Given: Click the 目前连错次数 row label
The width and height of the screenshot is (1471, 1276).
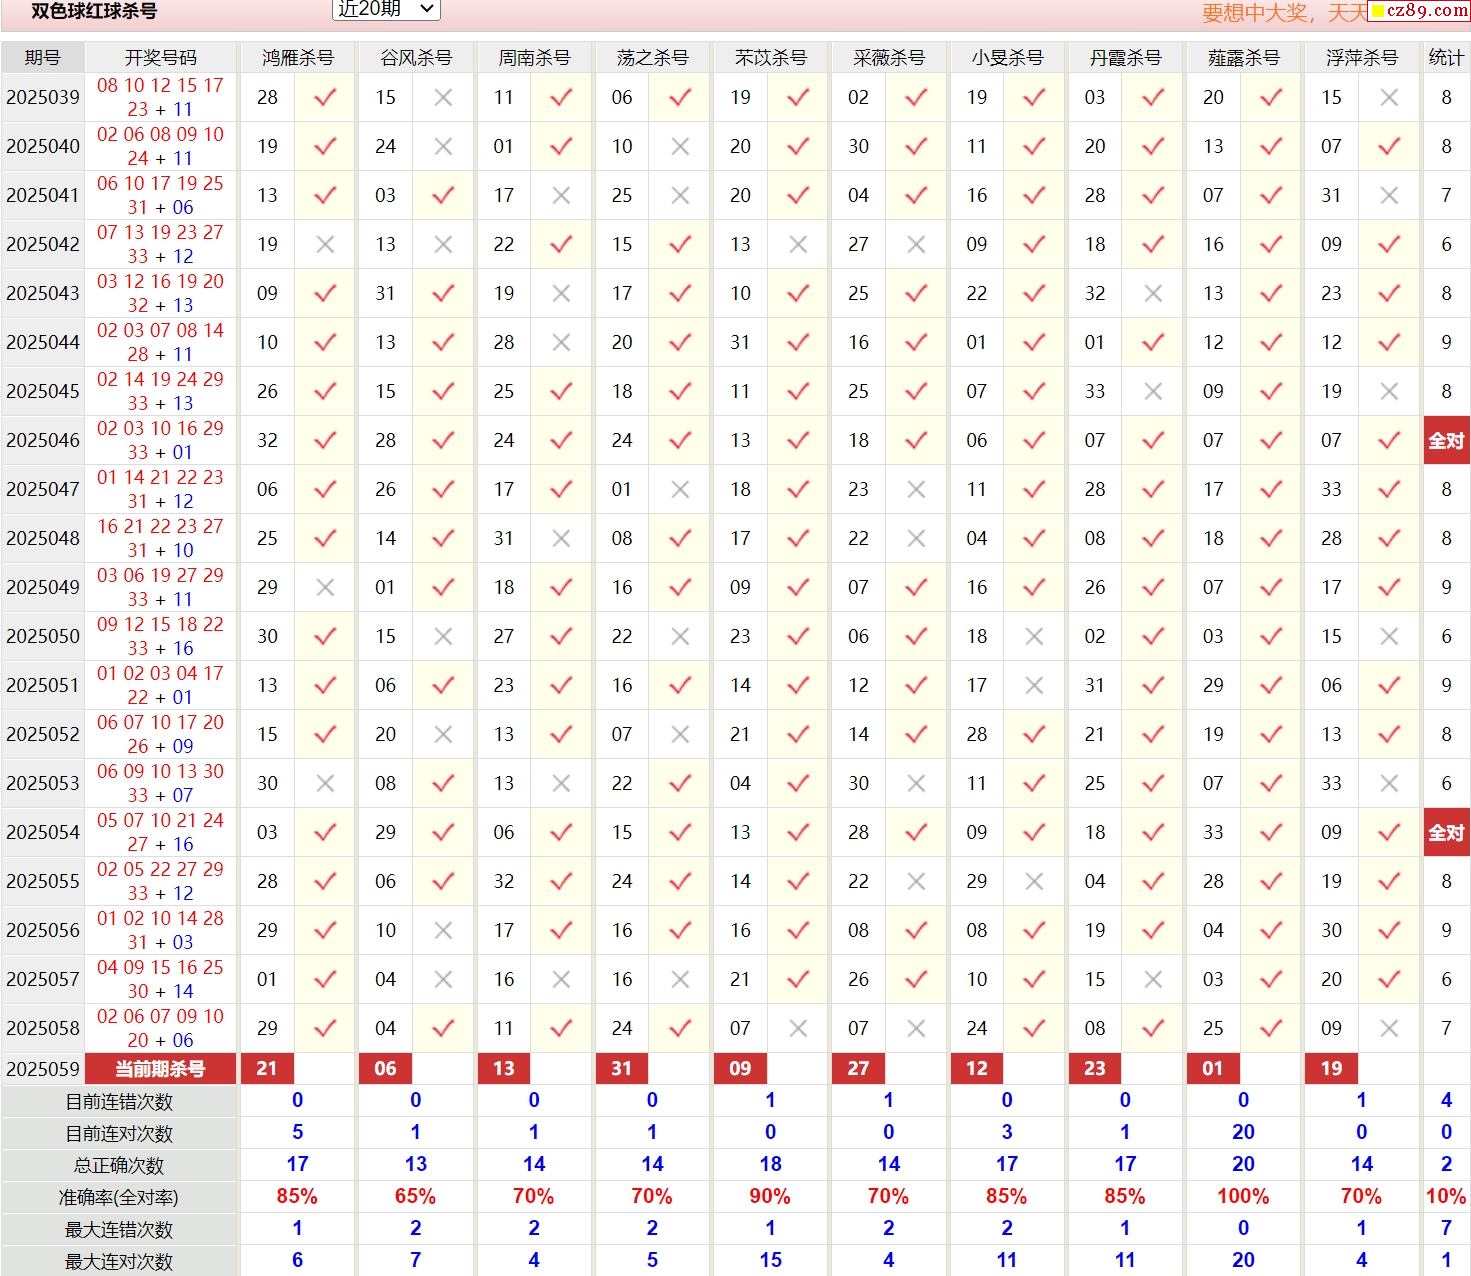Looking at the screenshot, I should click(x=119, y=1102).
